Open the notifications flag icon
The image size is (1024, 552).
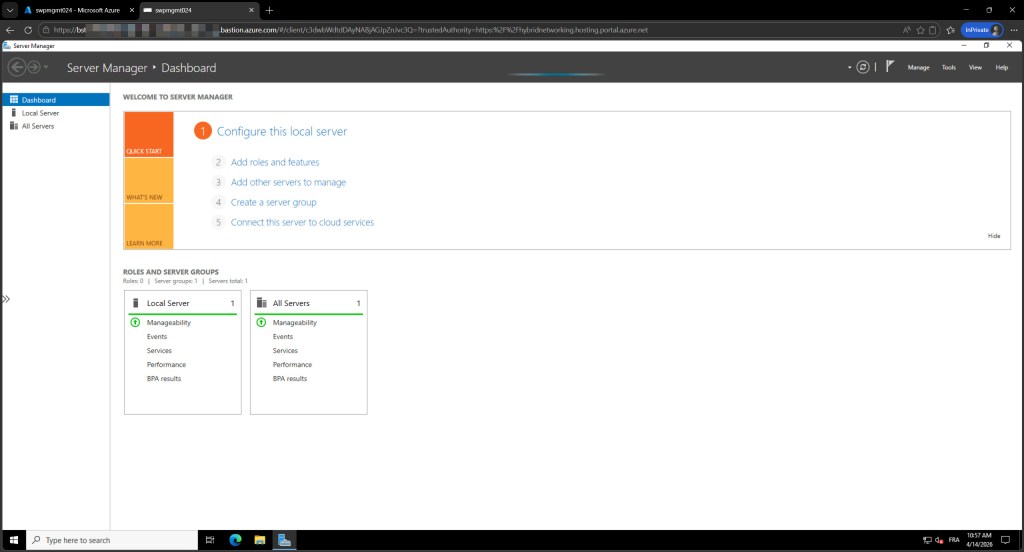(889, 67)
